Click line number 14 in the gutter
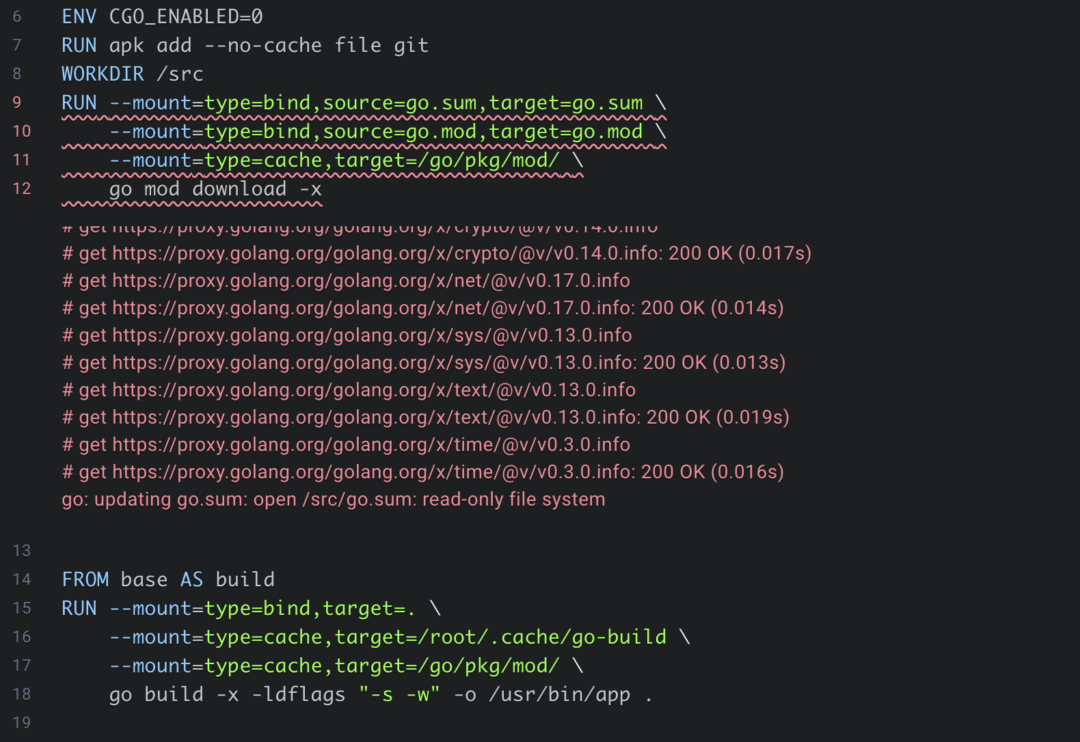 (x=21, y=579)
